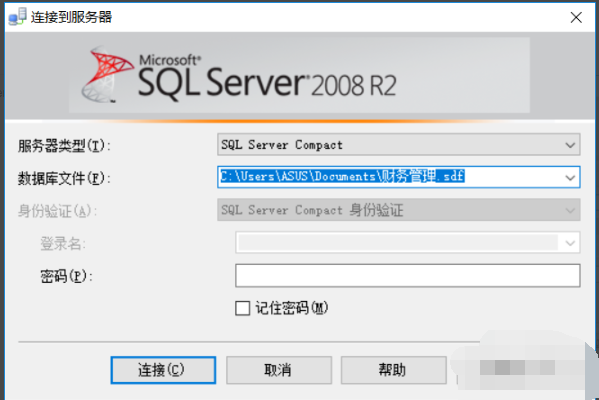Screen dimensions: 599x400
Task: Enable the 记住密码 checkbox
Action: click(242, 308)
